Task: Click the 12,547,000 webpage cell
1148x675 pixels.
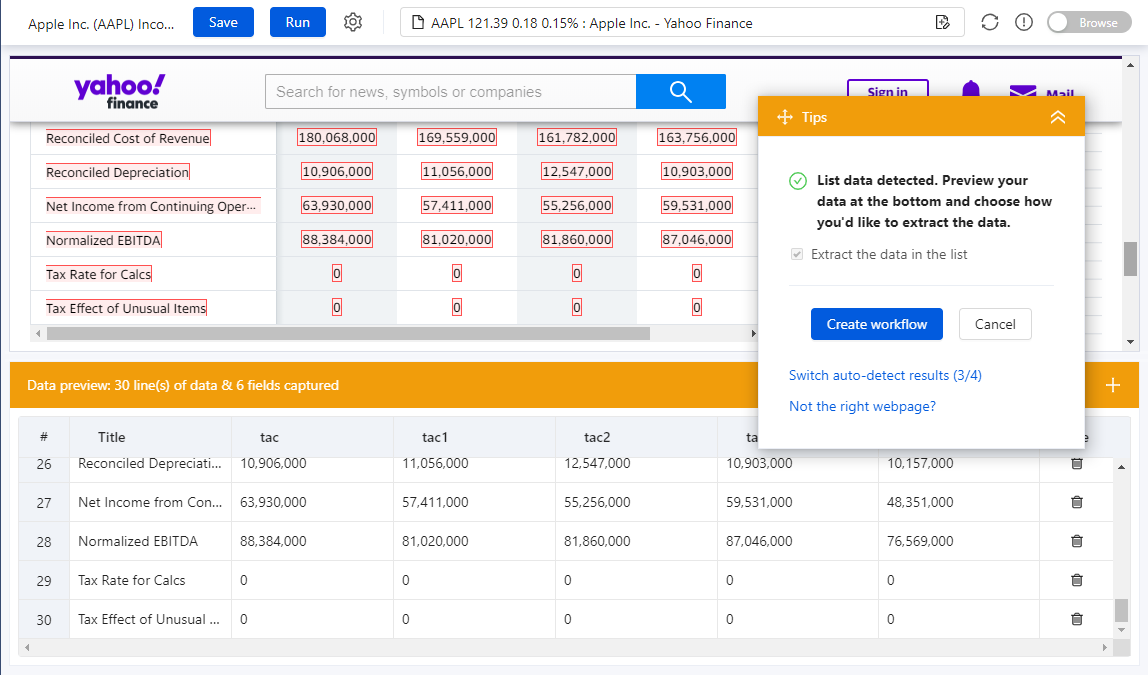Action: (577, 171)
